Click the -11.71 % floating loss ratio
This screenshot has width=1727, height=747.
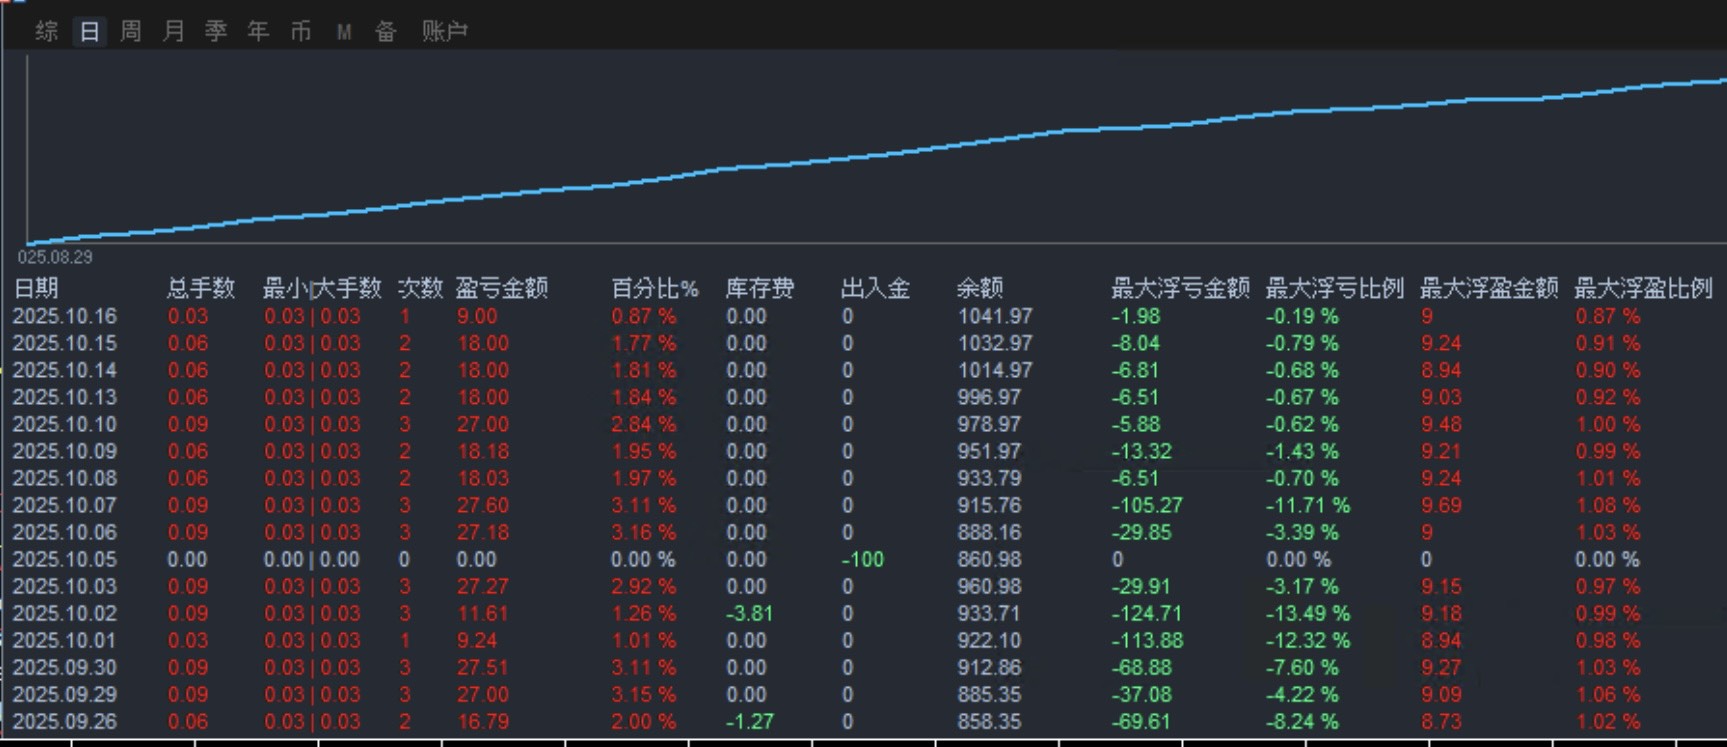(1308, 505)
